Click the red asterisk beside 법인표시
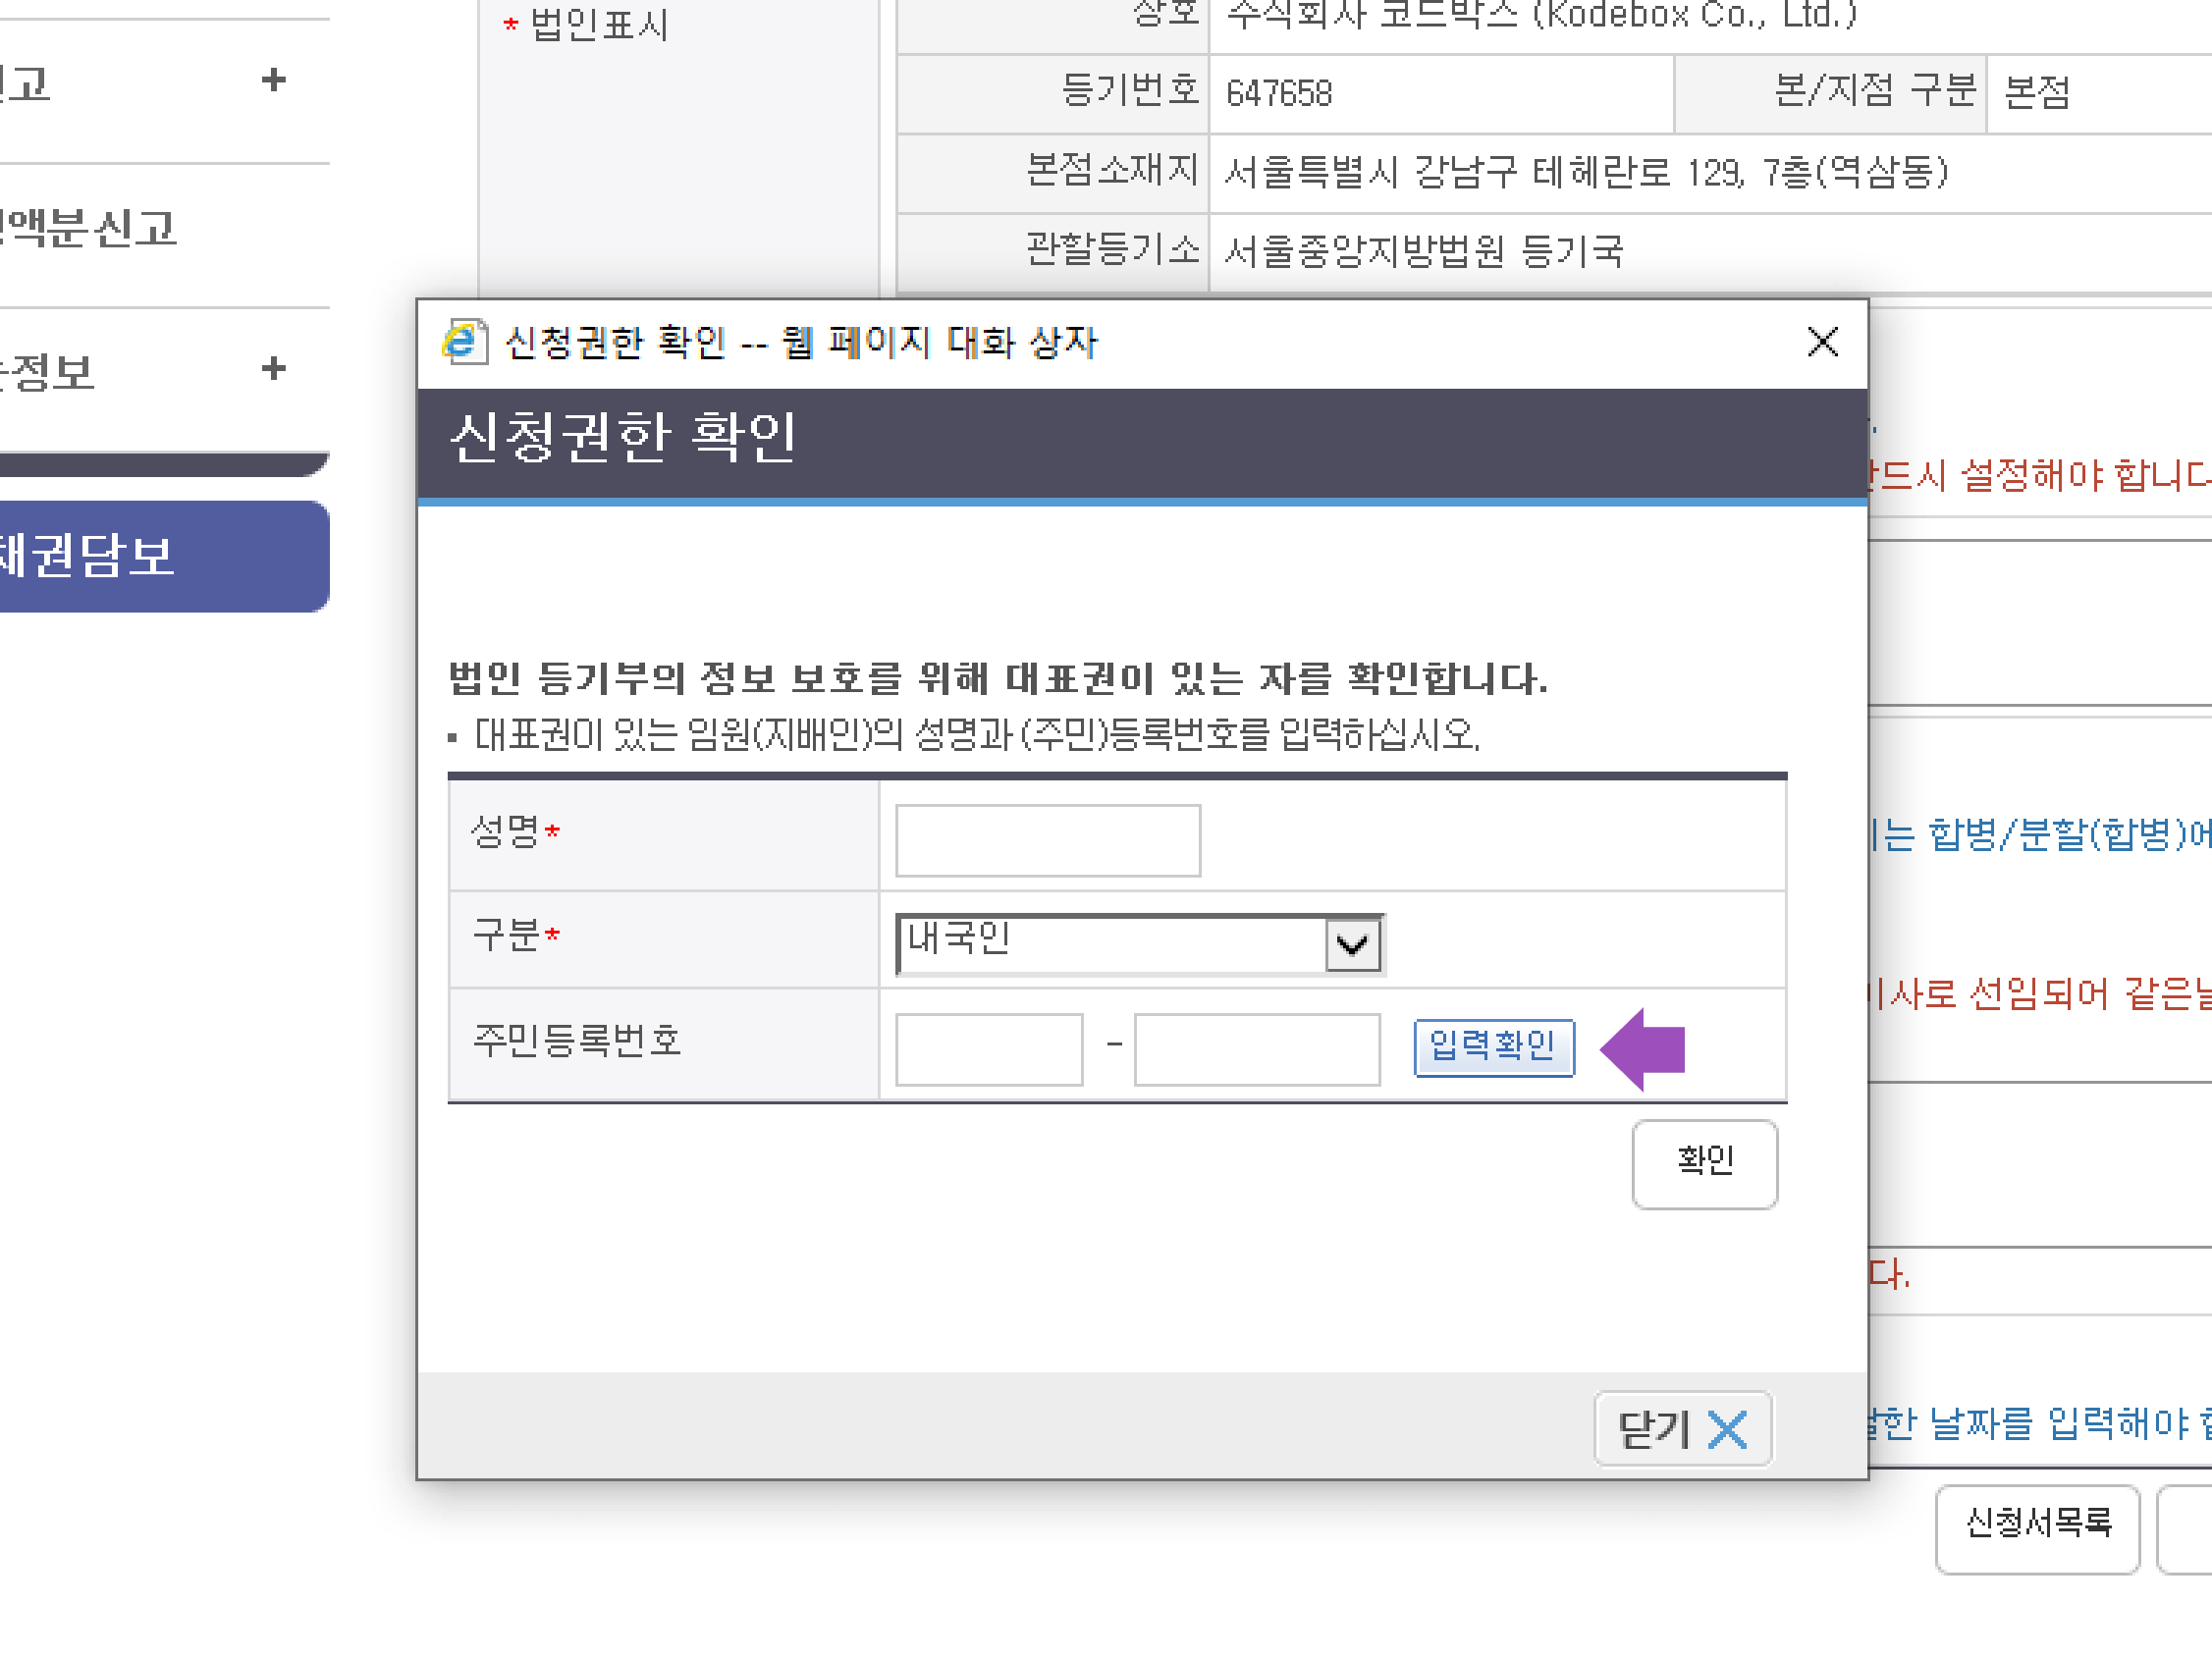The height and width of the screenshot is (1658, 2212). (510, 21)
